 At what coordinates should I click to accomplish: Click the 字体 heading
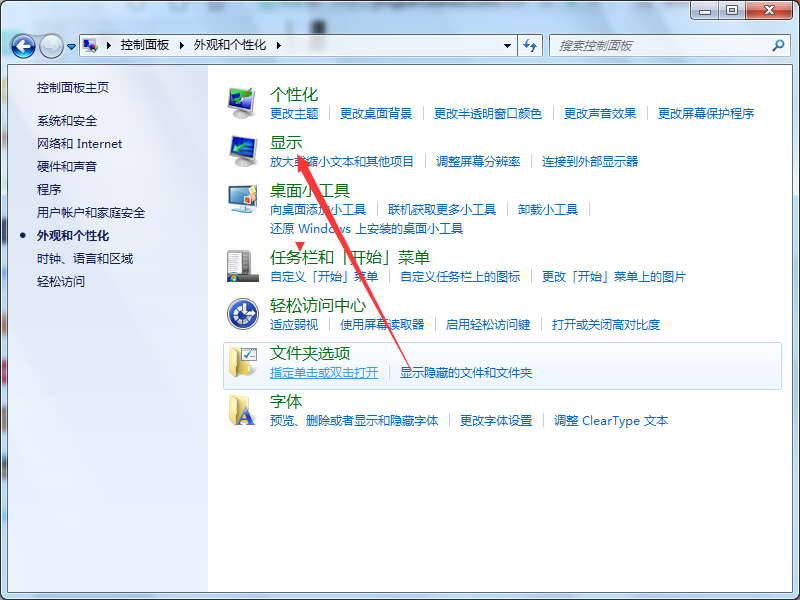click(x=286, y=402)
